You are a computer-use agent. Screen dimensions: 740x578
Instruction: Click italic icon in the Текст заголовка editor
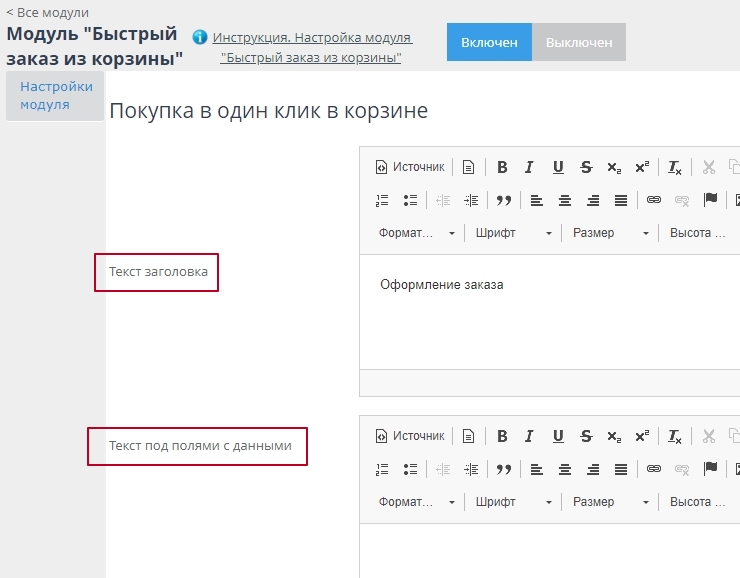pos(530,168)
